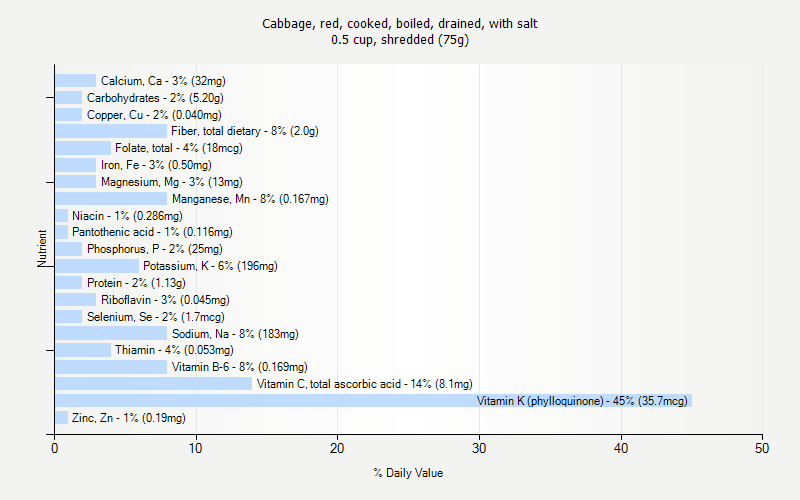Click the blue bar beside Manganese, Mn
The height and width of the screenshot is (500, 800).
click(111, 198)
